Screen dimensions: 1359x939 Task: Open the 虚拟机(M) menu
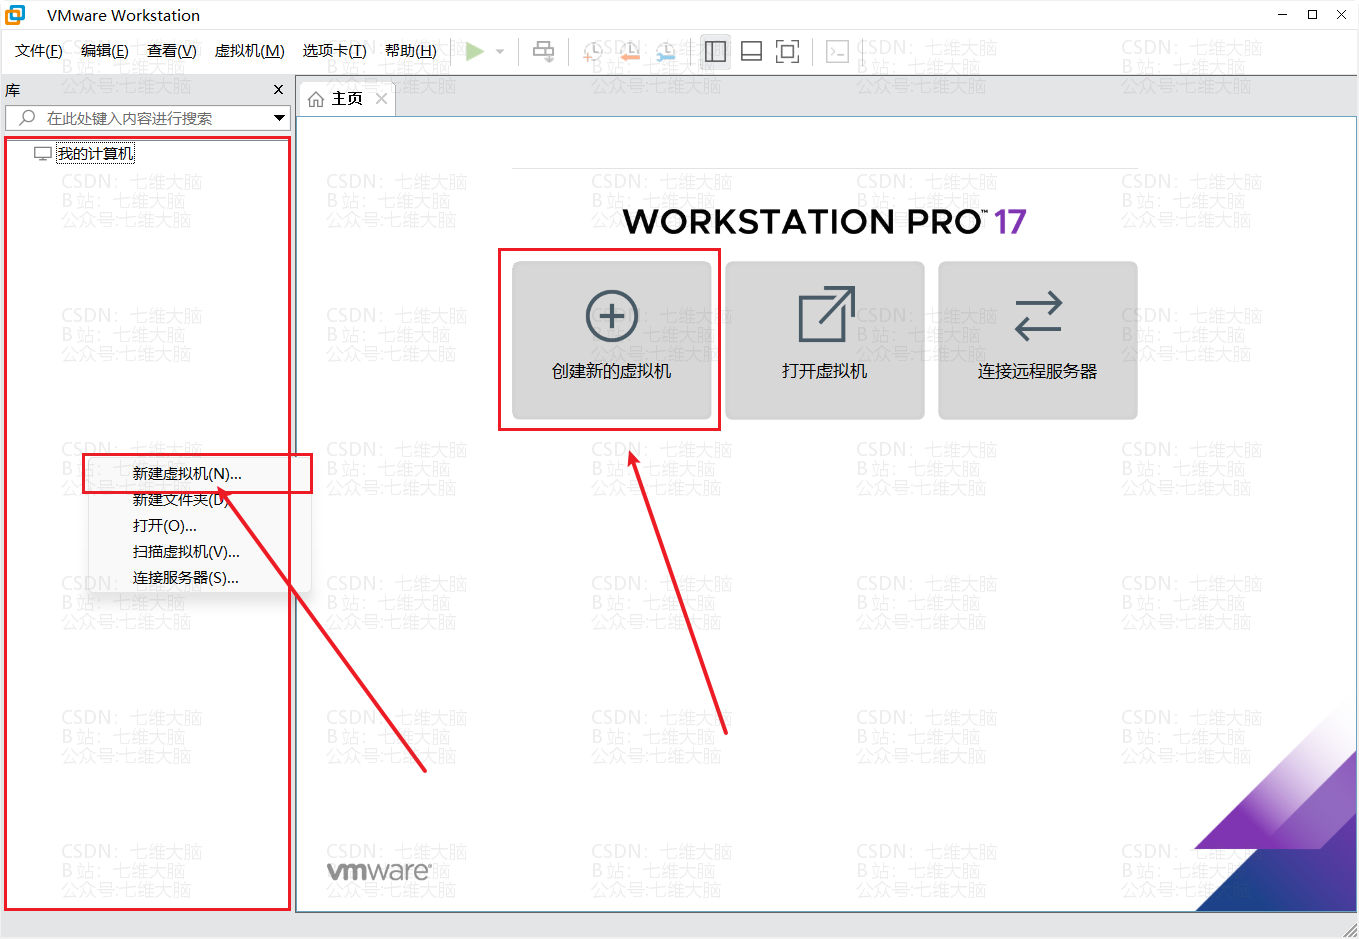[x=250, y=51]
